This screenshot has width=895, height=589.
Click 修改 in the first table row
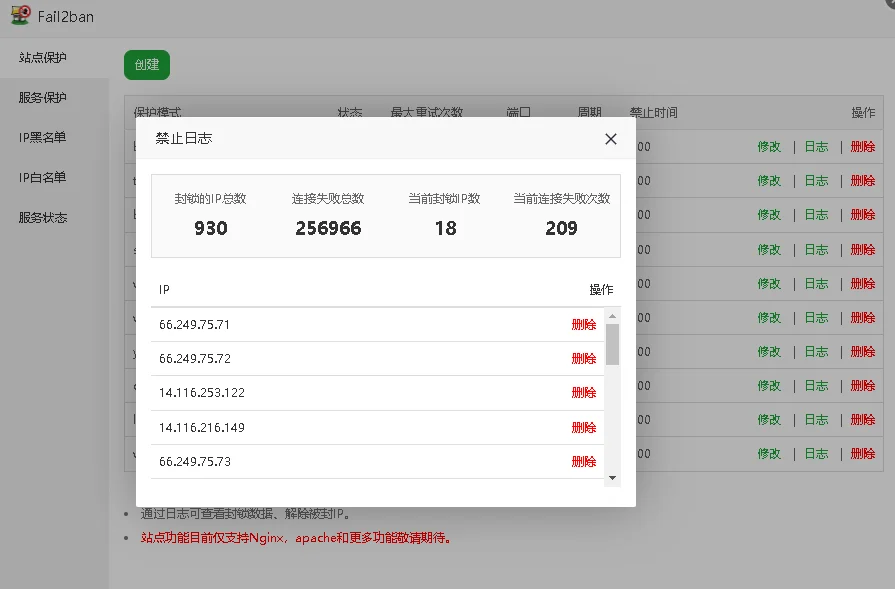click(x=768, y=147)
